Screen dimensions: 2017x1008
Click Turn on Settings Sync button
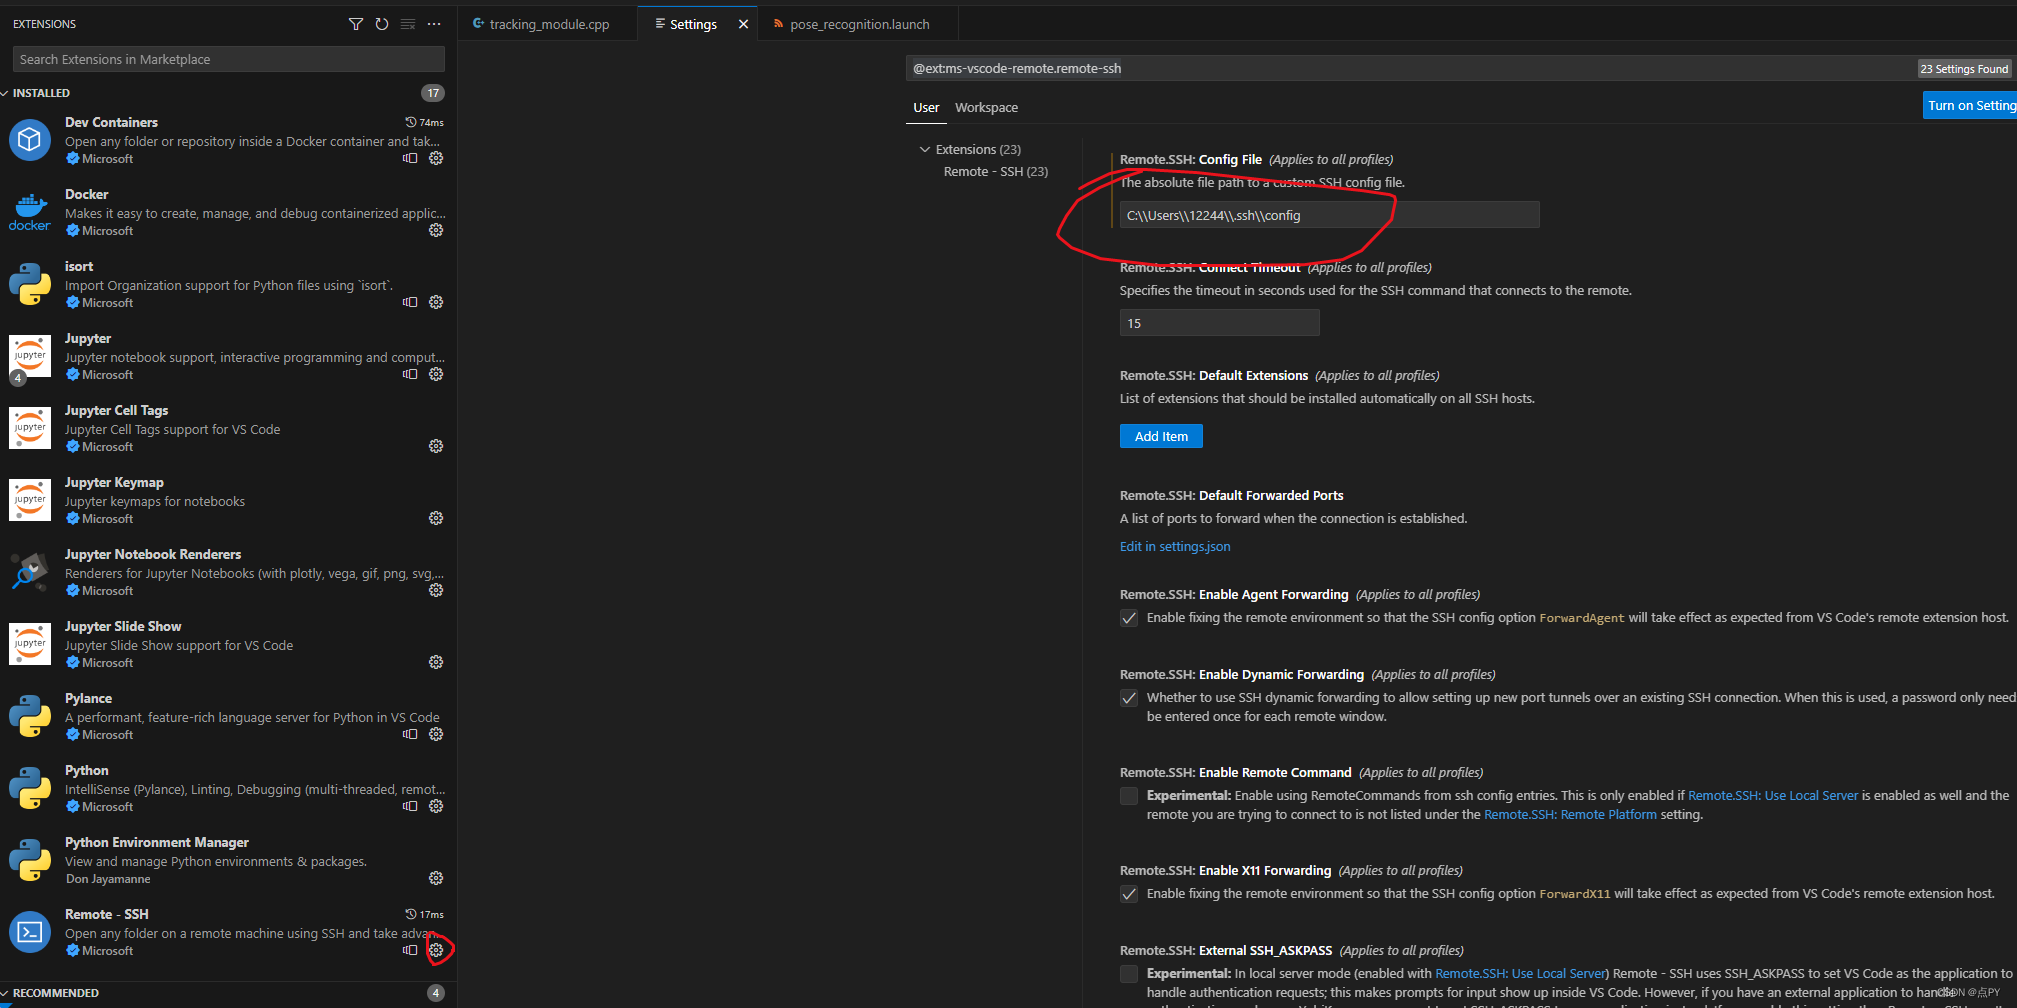tap(1970, 105)
